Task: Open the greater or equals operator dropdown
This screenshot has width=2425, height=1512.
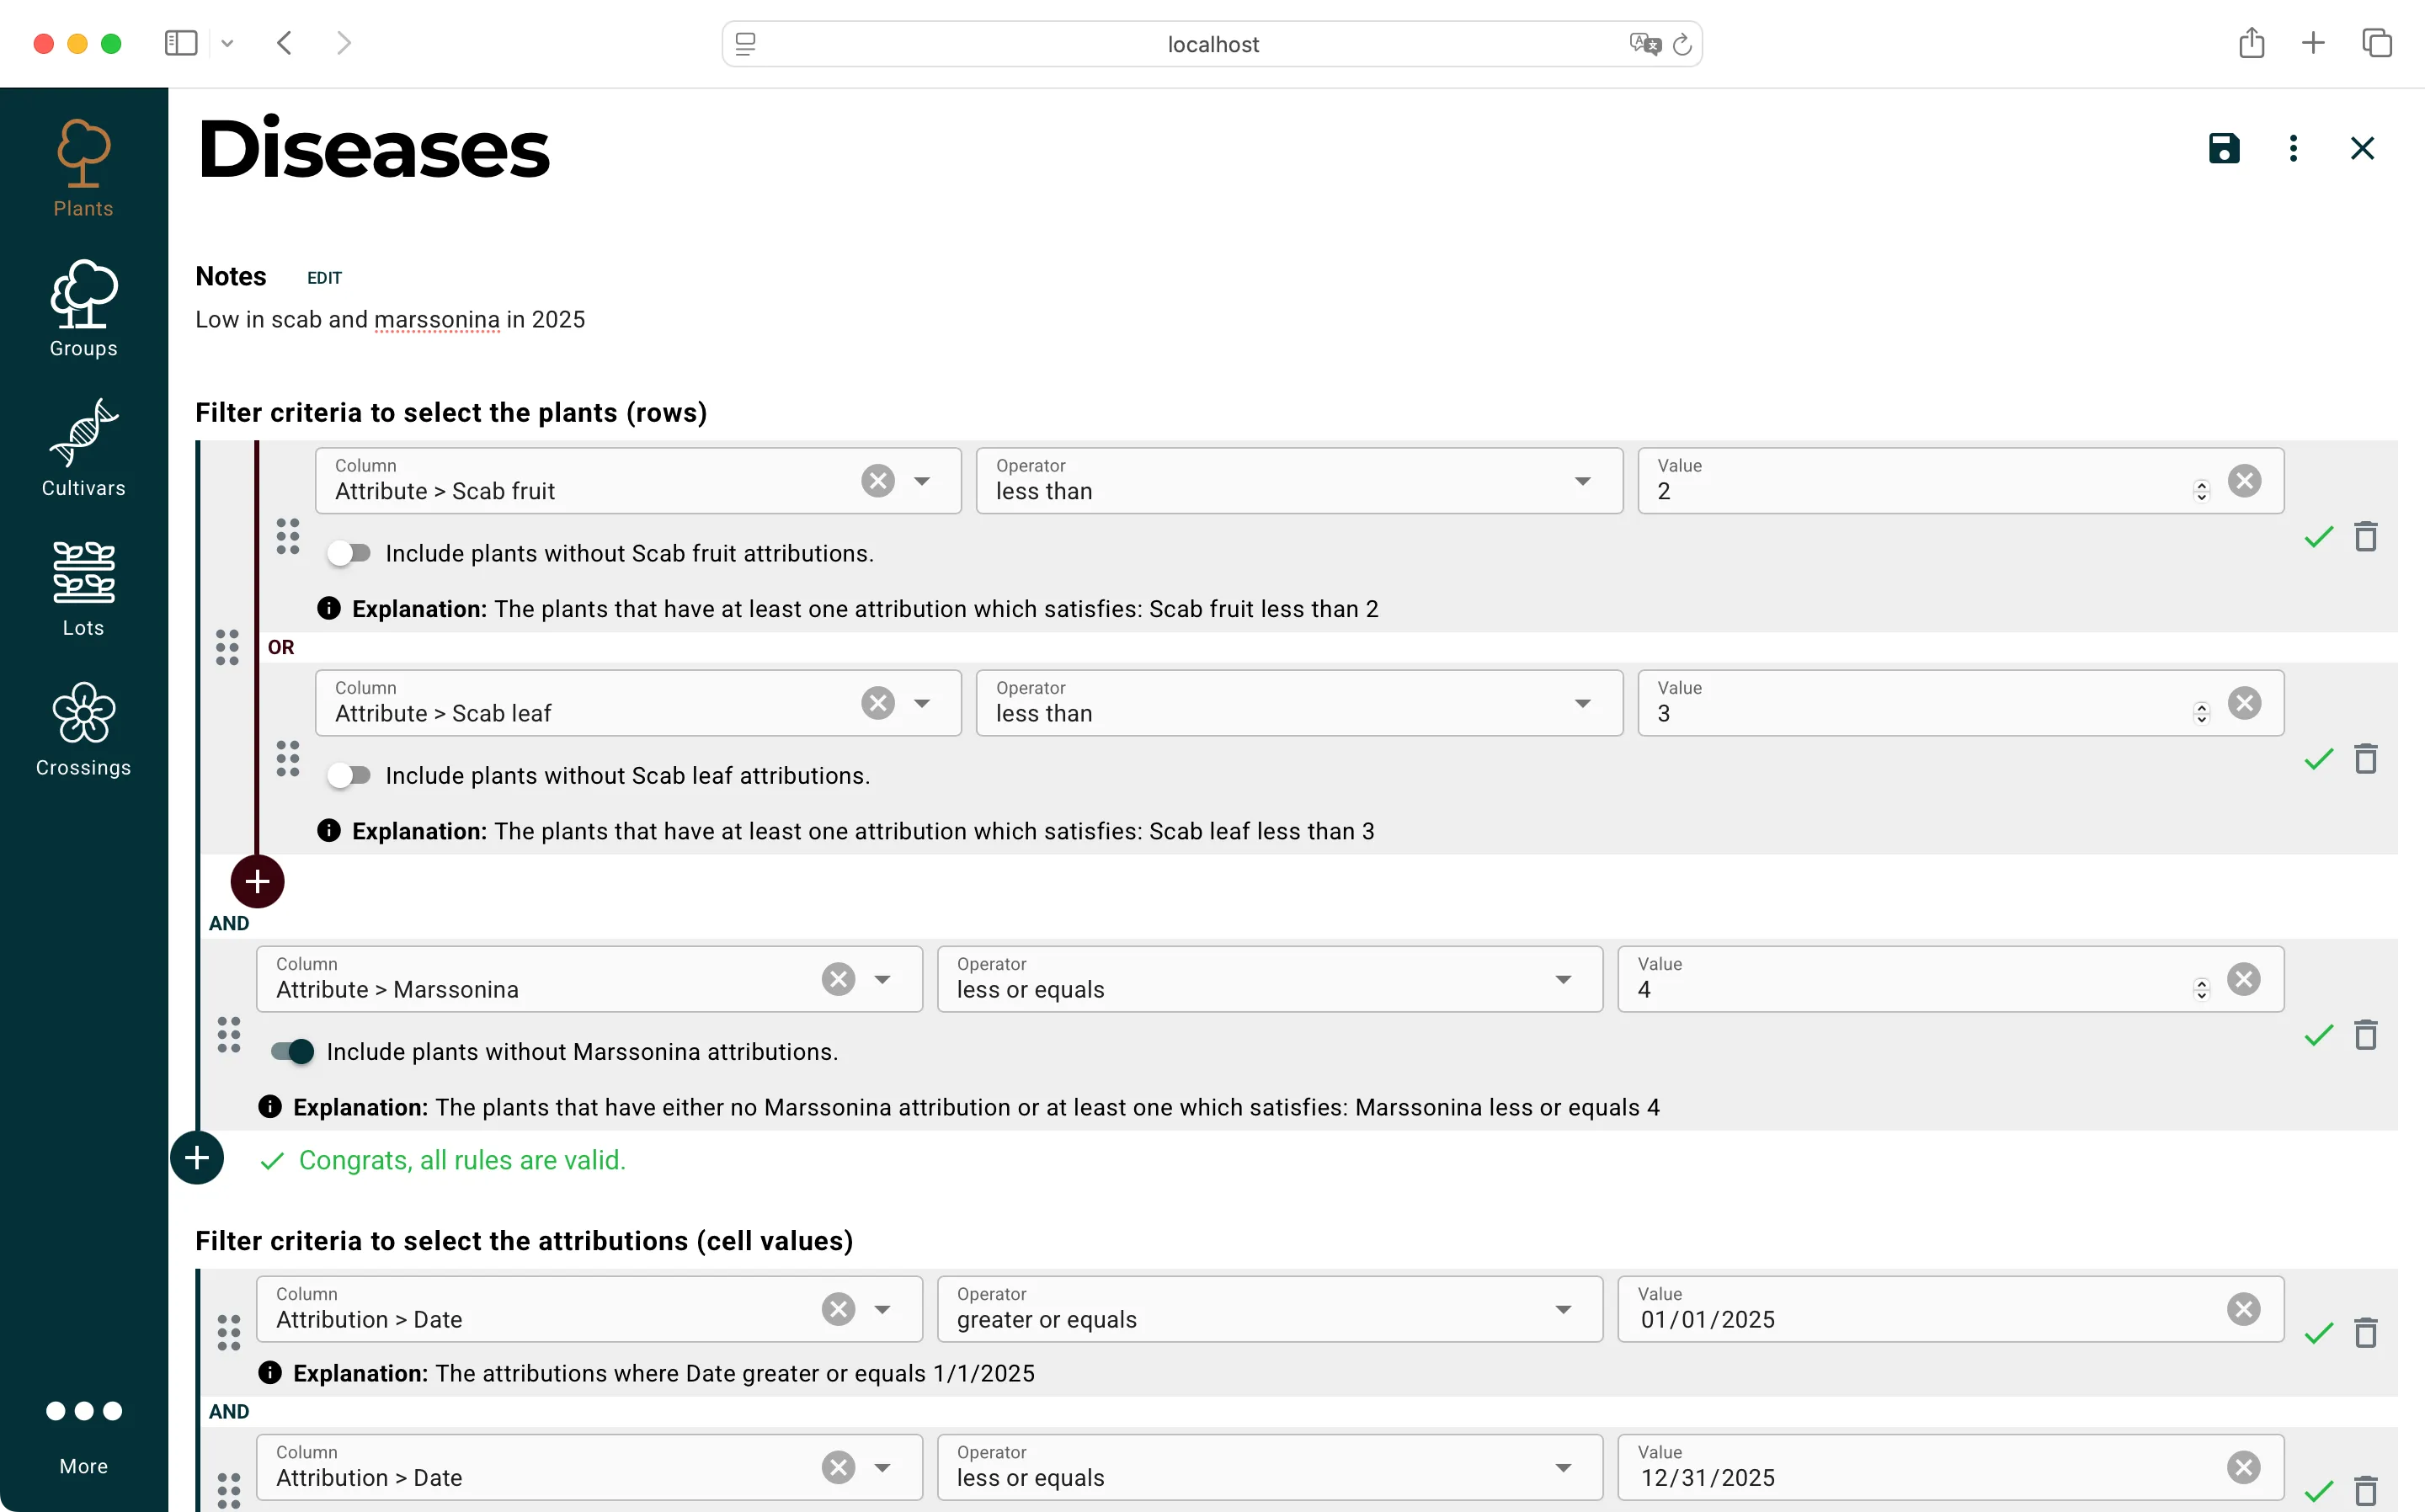Action: 1564,1308
